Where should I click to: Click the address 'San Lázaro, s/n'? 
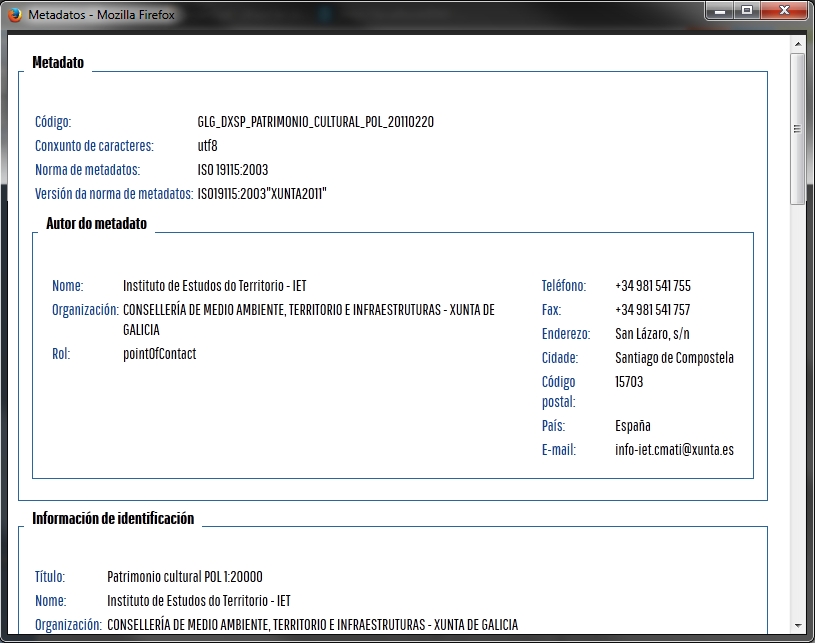[x=652, y=333]
